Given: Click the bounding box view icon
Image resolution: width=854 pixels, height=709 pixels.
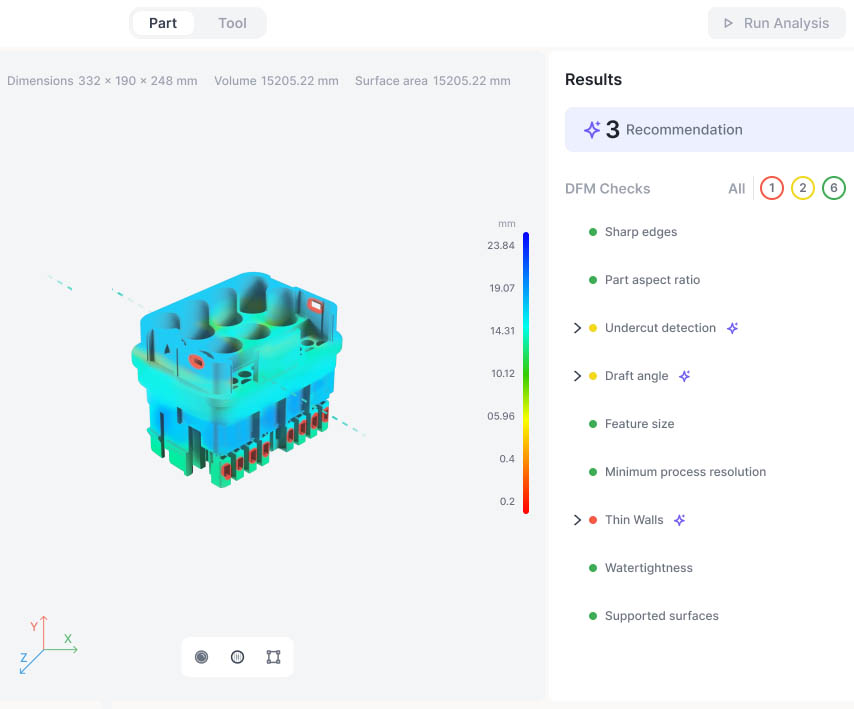Looking at the screenshot, I should pos(273,657).
